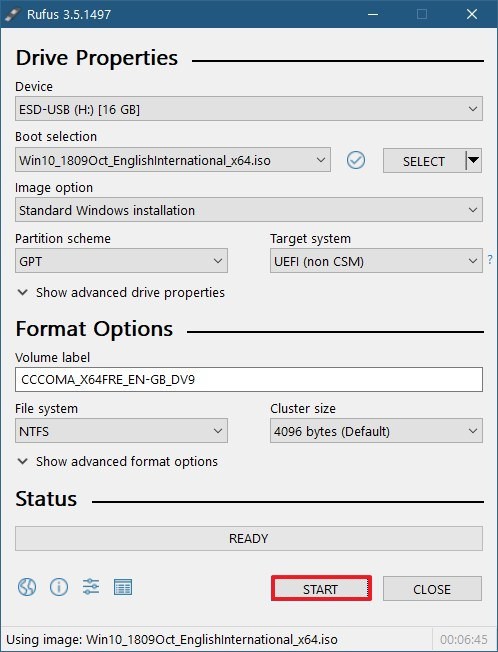Viewport: 498px width, 652px height.
Task: Open the Device dropdown
Action: click(x=249, y=109)
